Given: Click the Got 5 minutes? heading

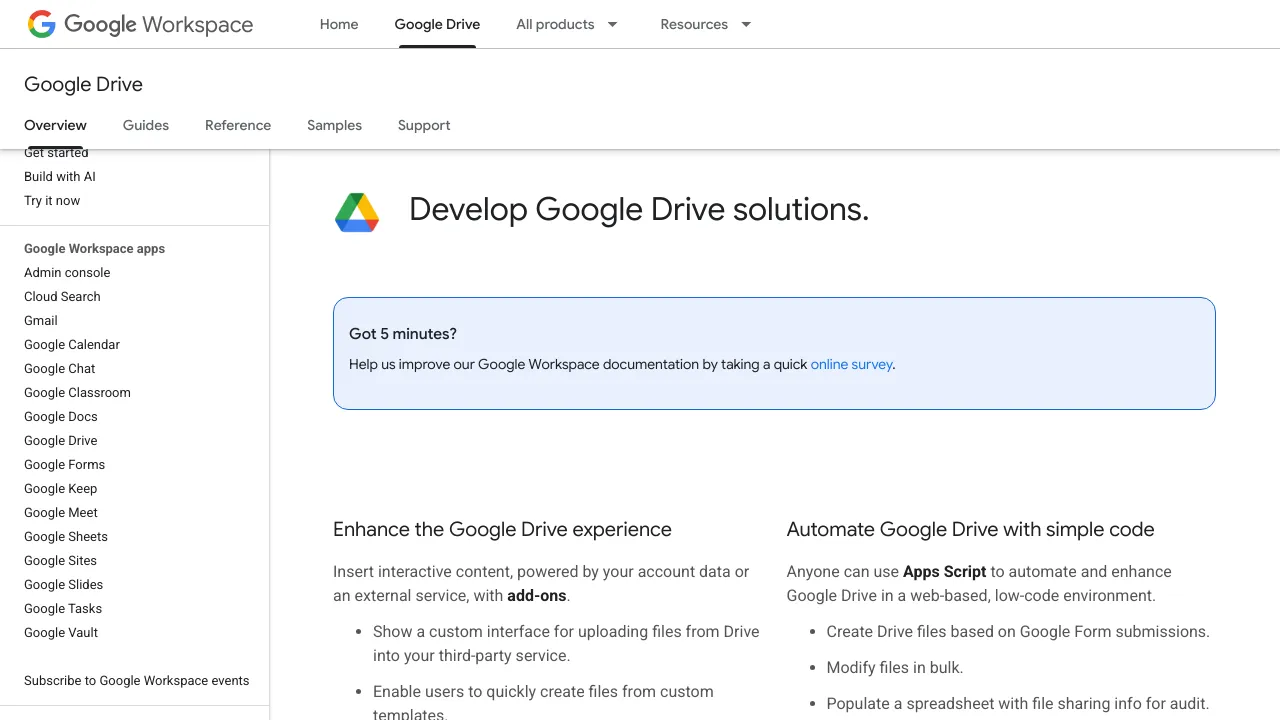Looking at the screenshot, I should coord(403,334).
